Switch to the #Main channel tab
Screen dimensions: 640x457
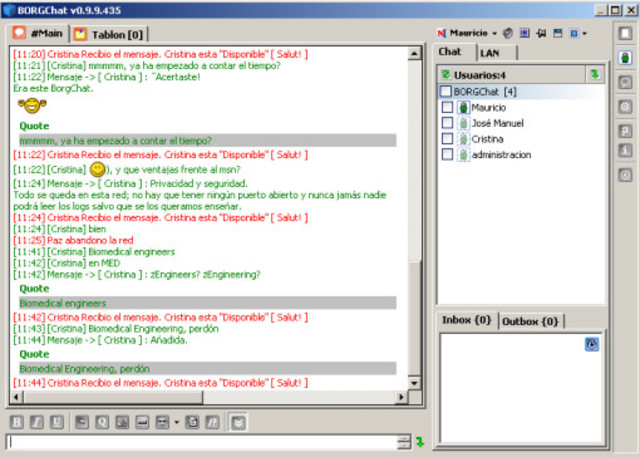38,33
